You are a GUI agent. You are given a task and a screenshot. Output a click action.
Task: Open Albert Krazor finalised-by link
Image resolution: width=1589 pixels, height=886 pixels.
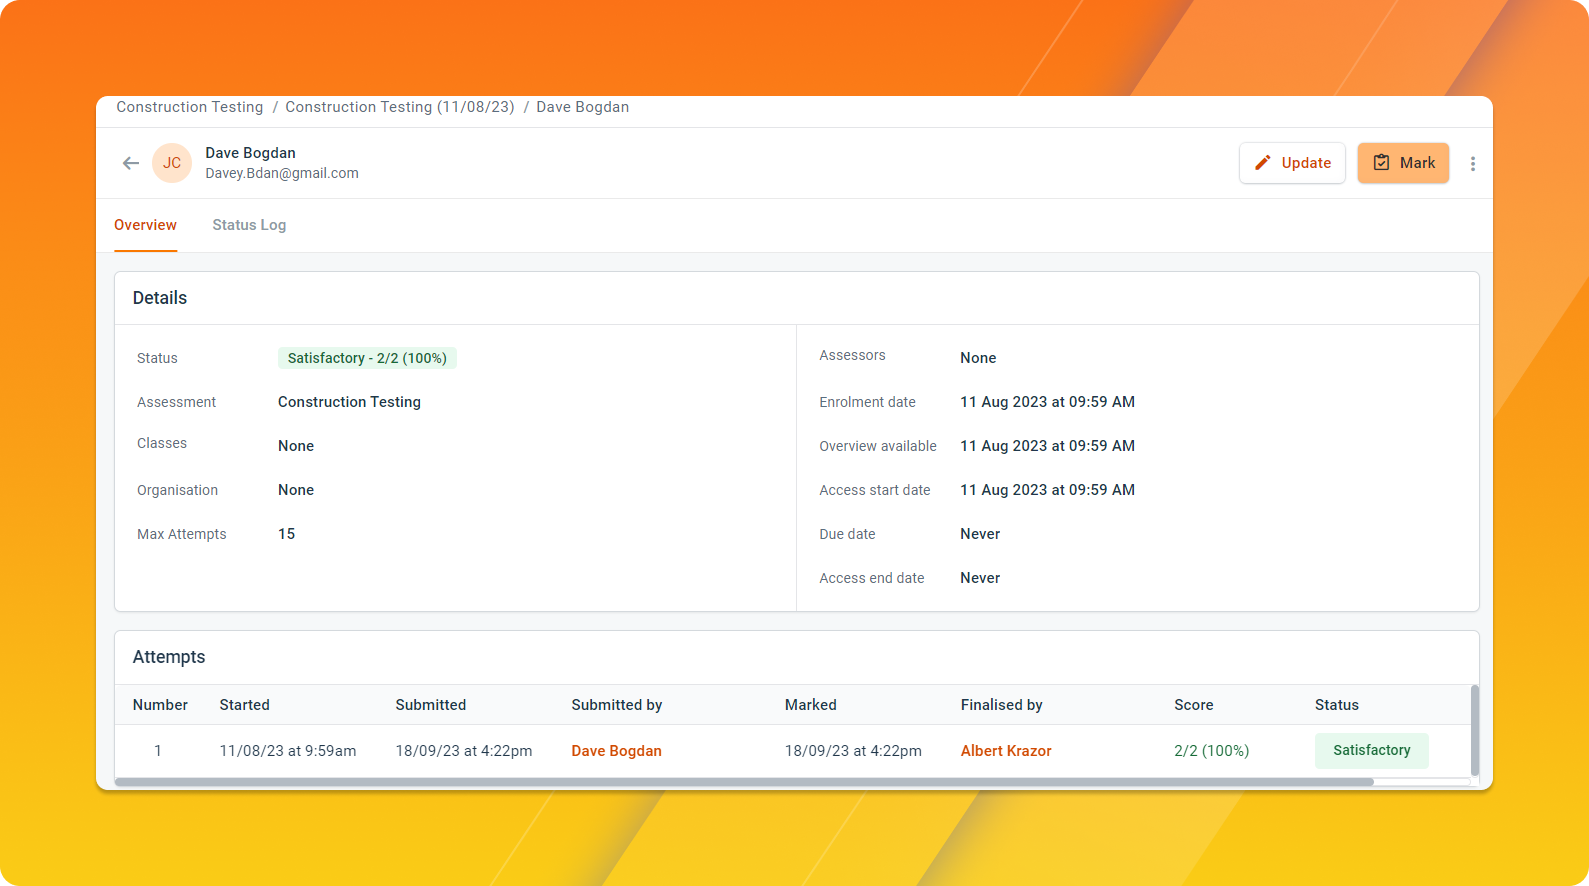click(x=1006, y=751)
